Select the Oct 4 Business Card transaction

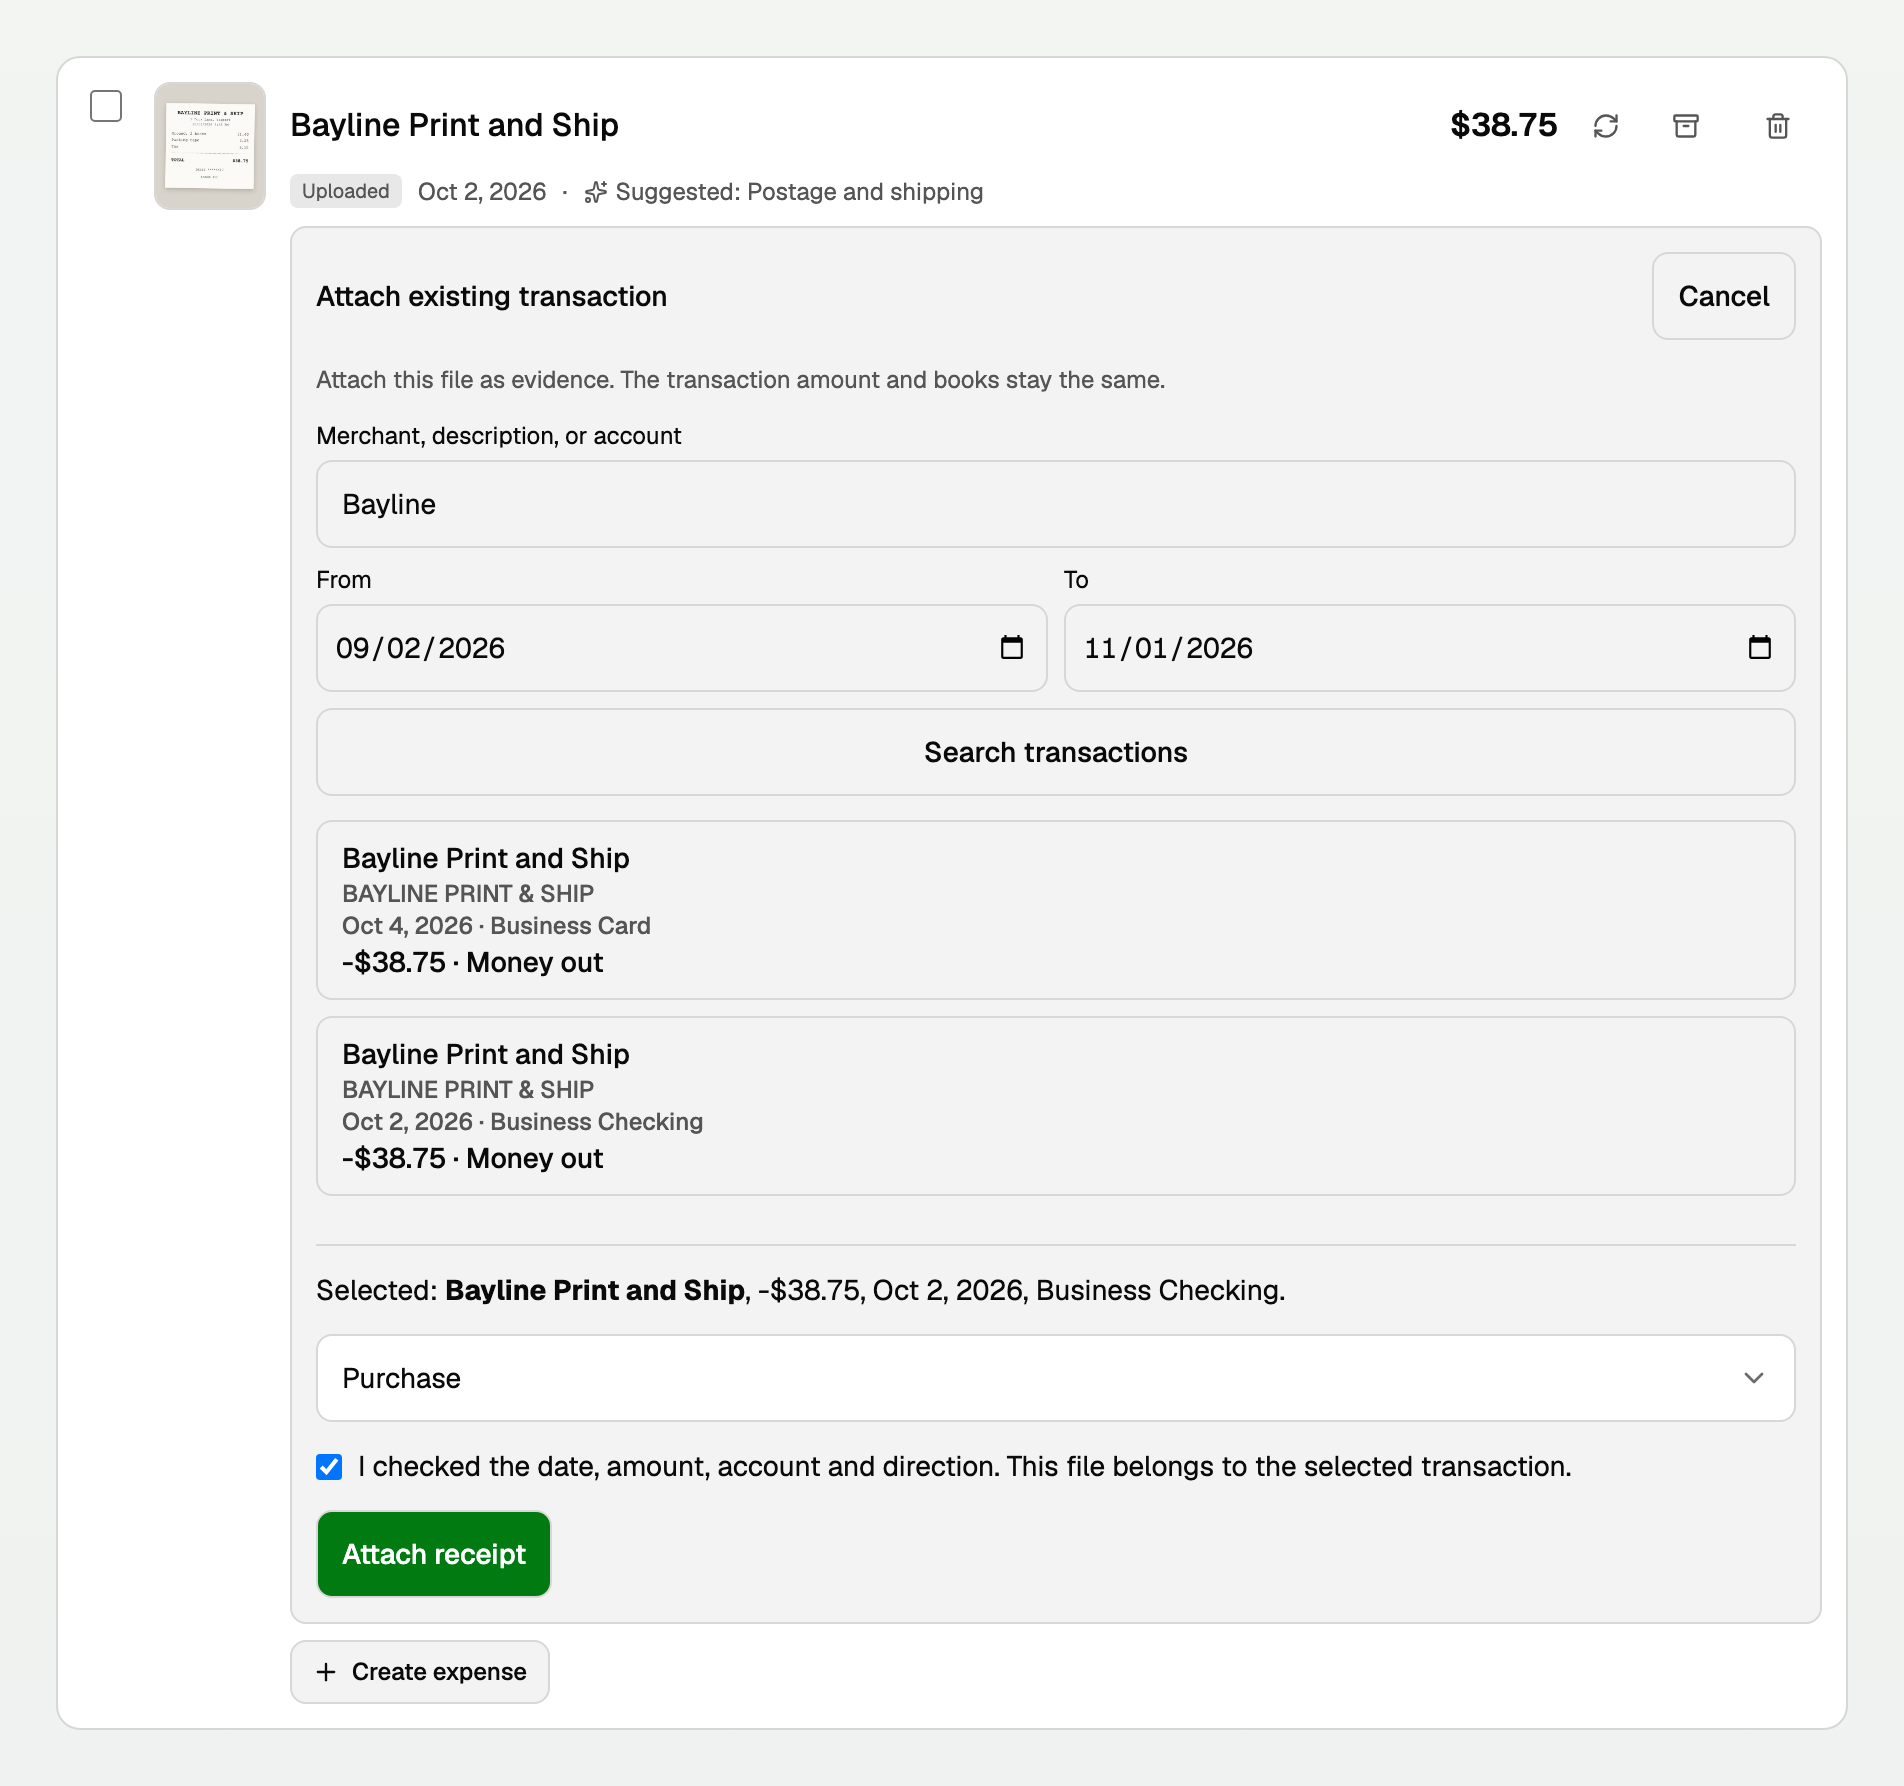(1056, 910)
